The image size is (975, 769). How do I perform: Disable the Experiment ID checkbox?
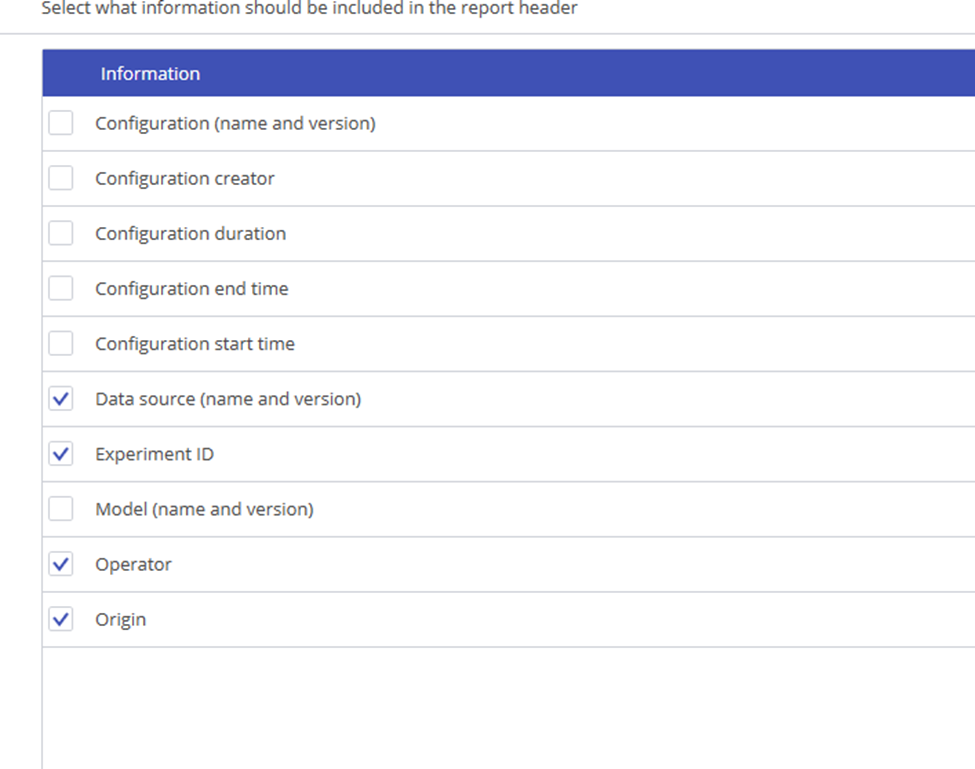coord(60,453)
